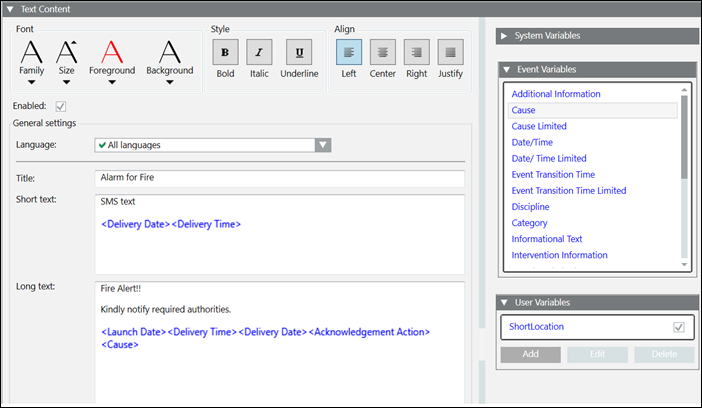Pick the red Foreground color
Image resolution: width=702 pixels, height=408 pixels.
click(112, 60)
